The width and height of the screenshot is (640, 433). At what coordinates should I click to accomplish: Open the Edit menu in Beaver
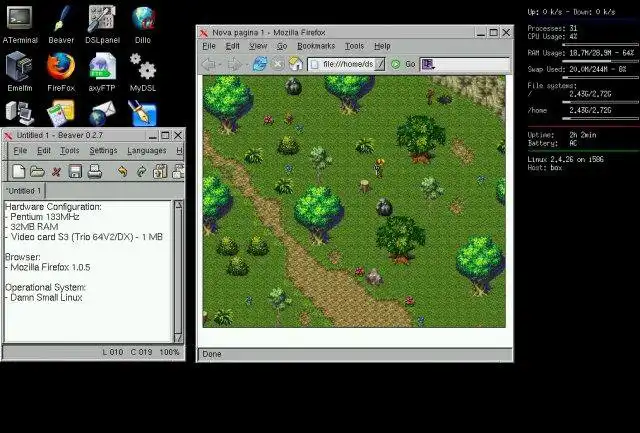pyautogui.click(x=44, y=151)
